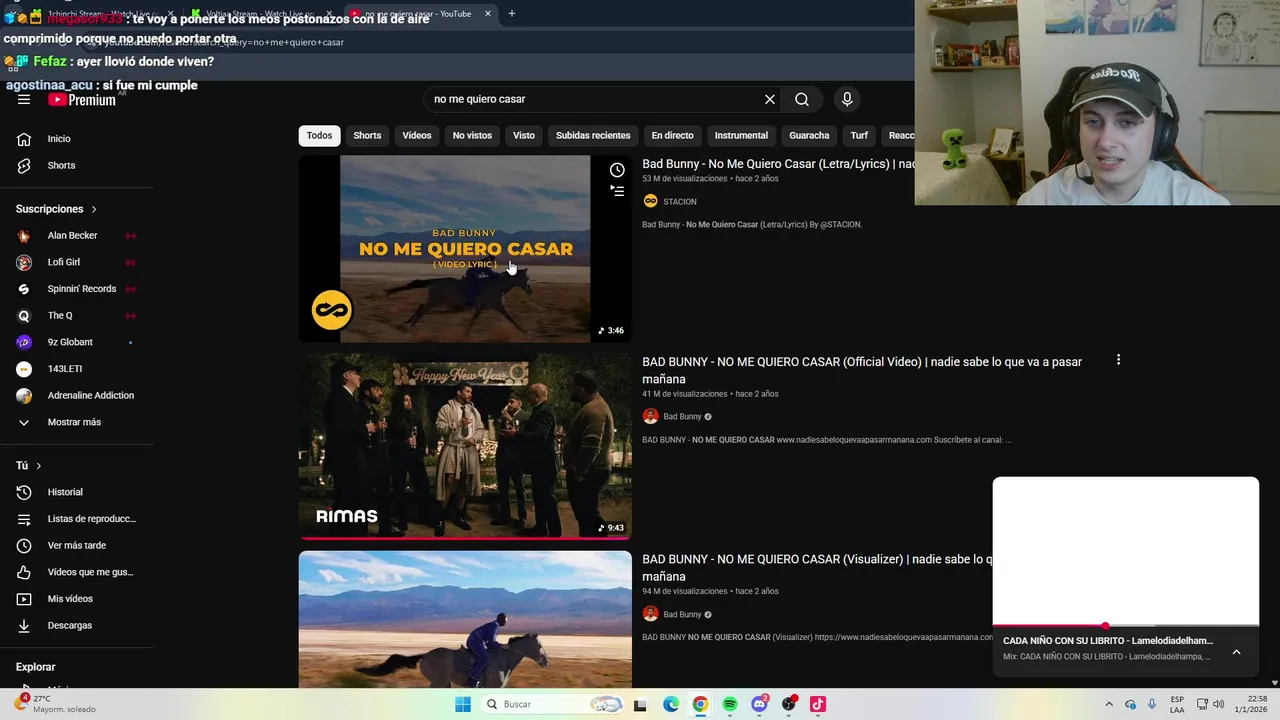
Task: Open the weather widget showing 27°C
Action: coord(55,704)
